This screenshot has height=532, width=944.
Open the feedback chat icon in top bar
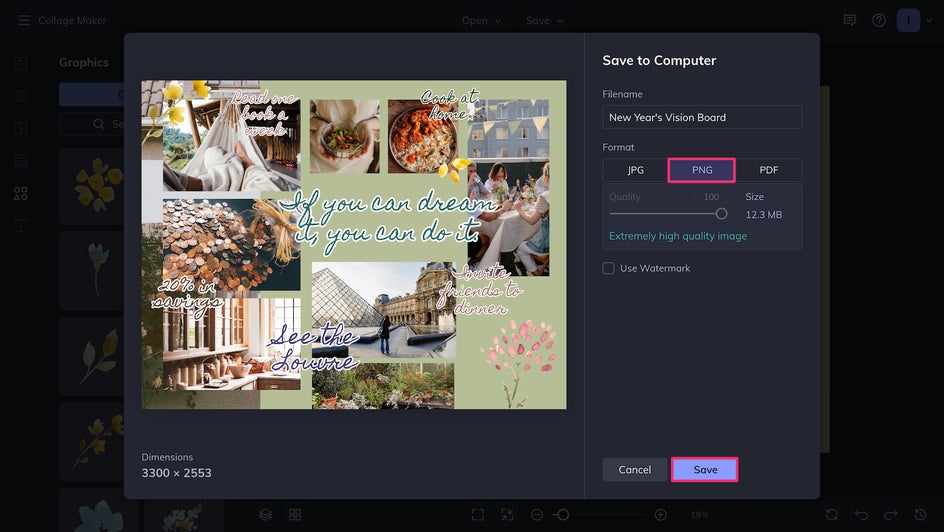[x=849, y=20]
